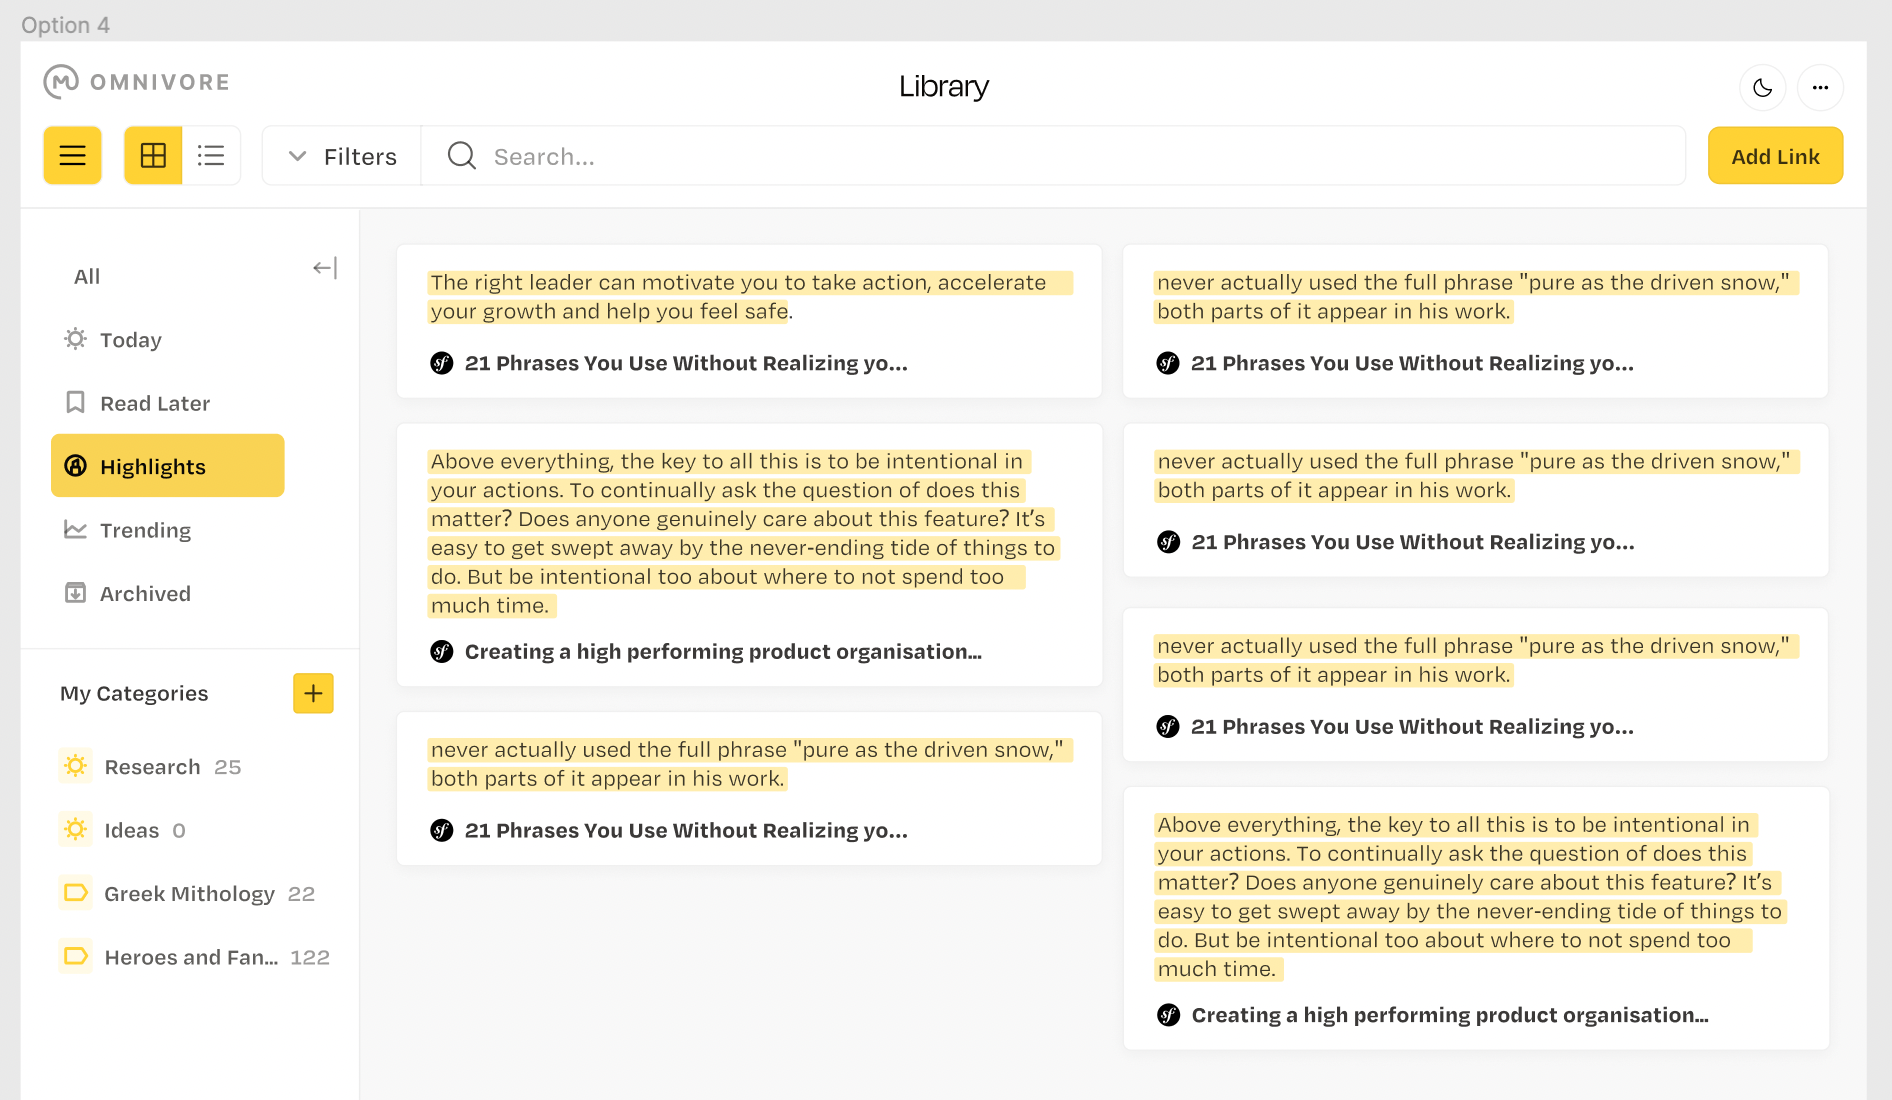Toggle dark mode with the moon button

tap(1762, 87)
